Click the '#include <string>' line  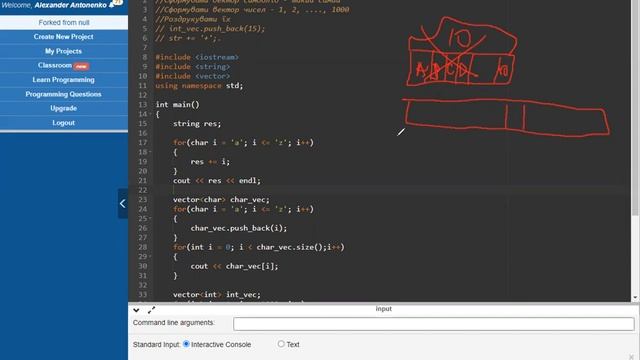(193, 67)
